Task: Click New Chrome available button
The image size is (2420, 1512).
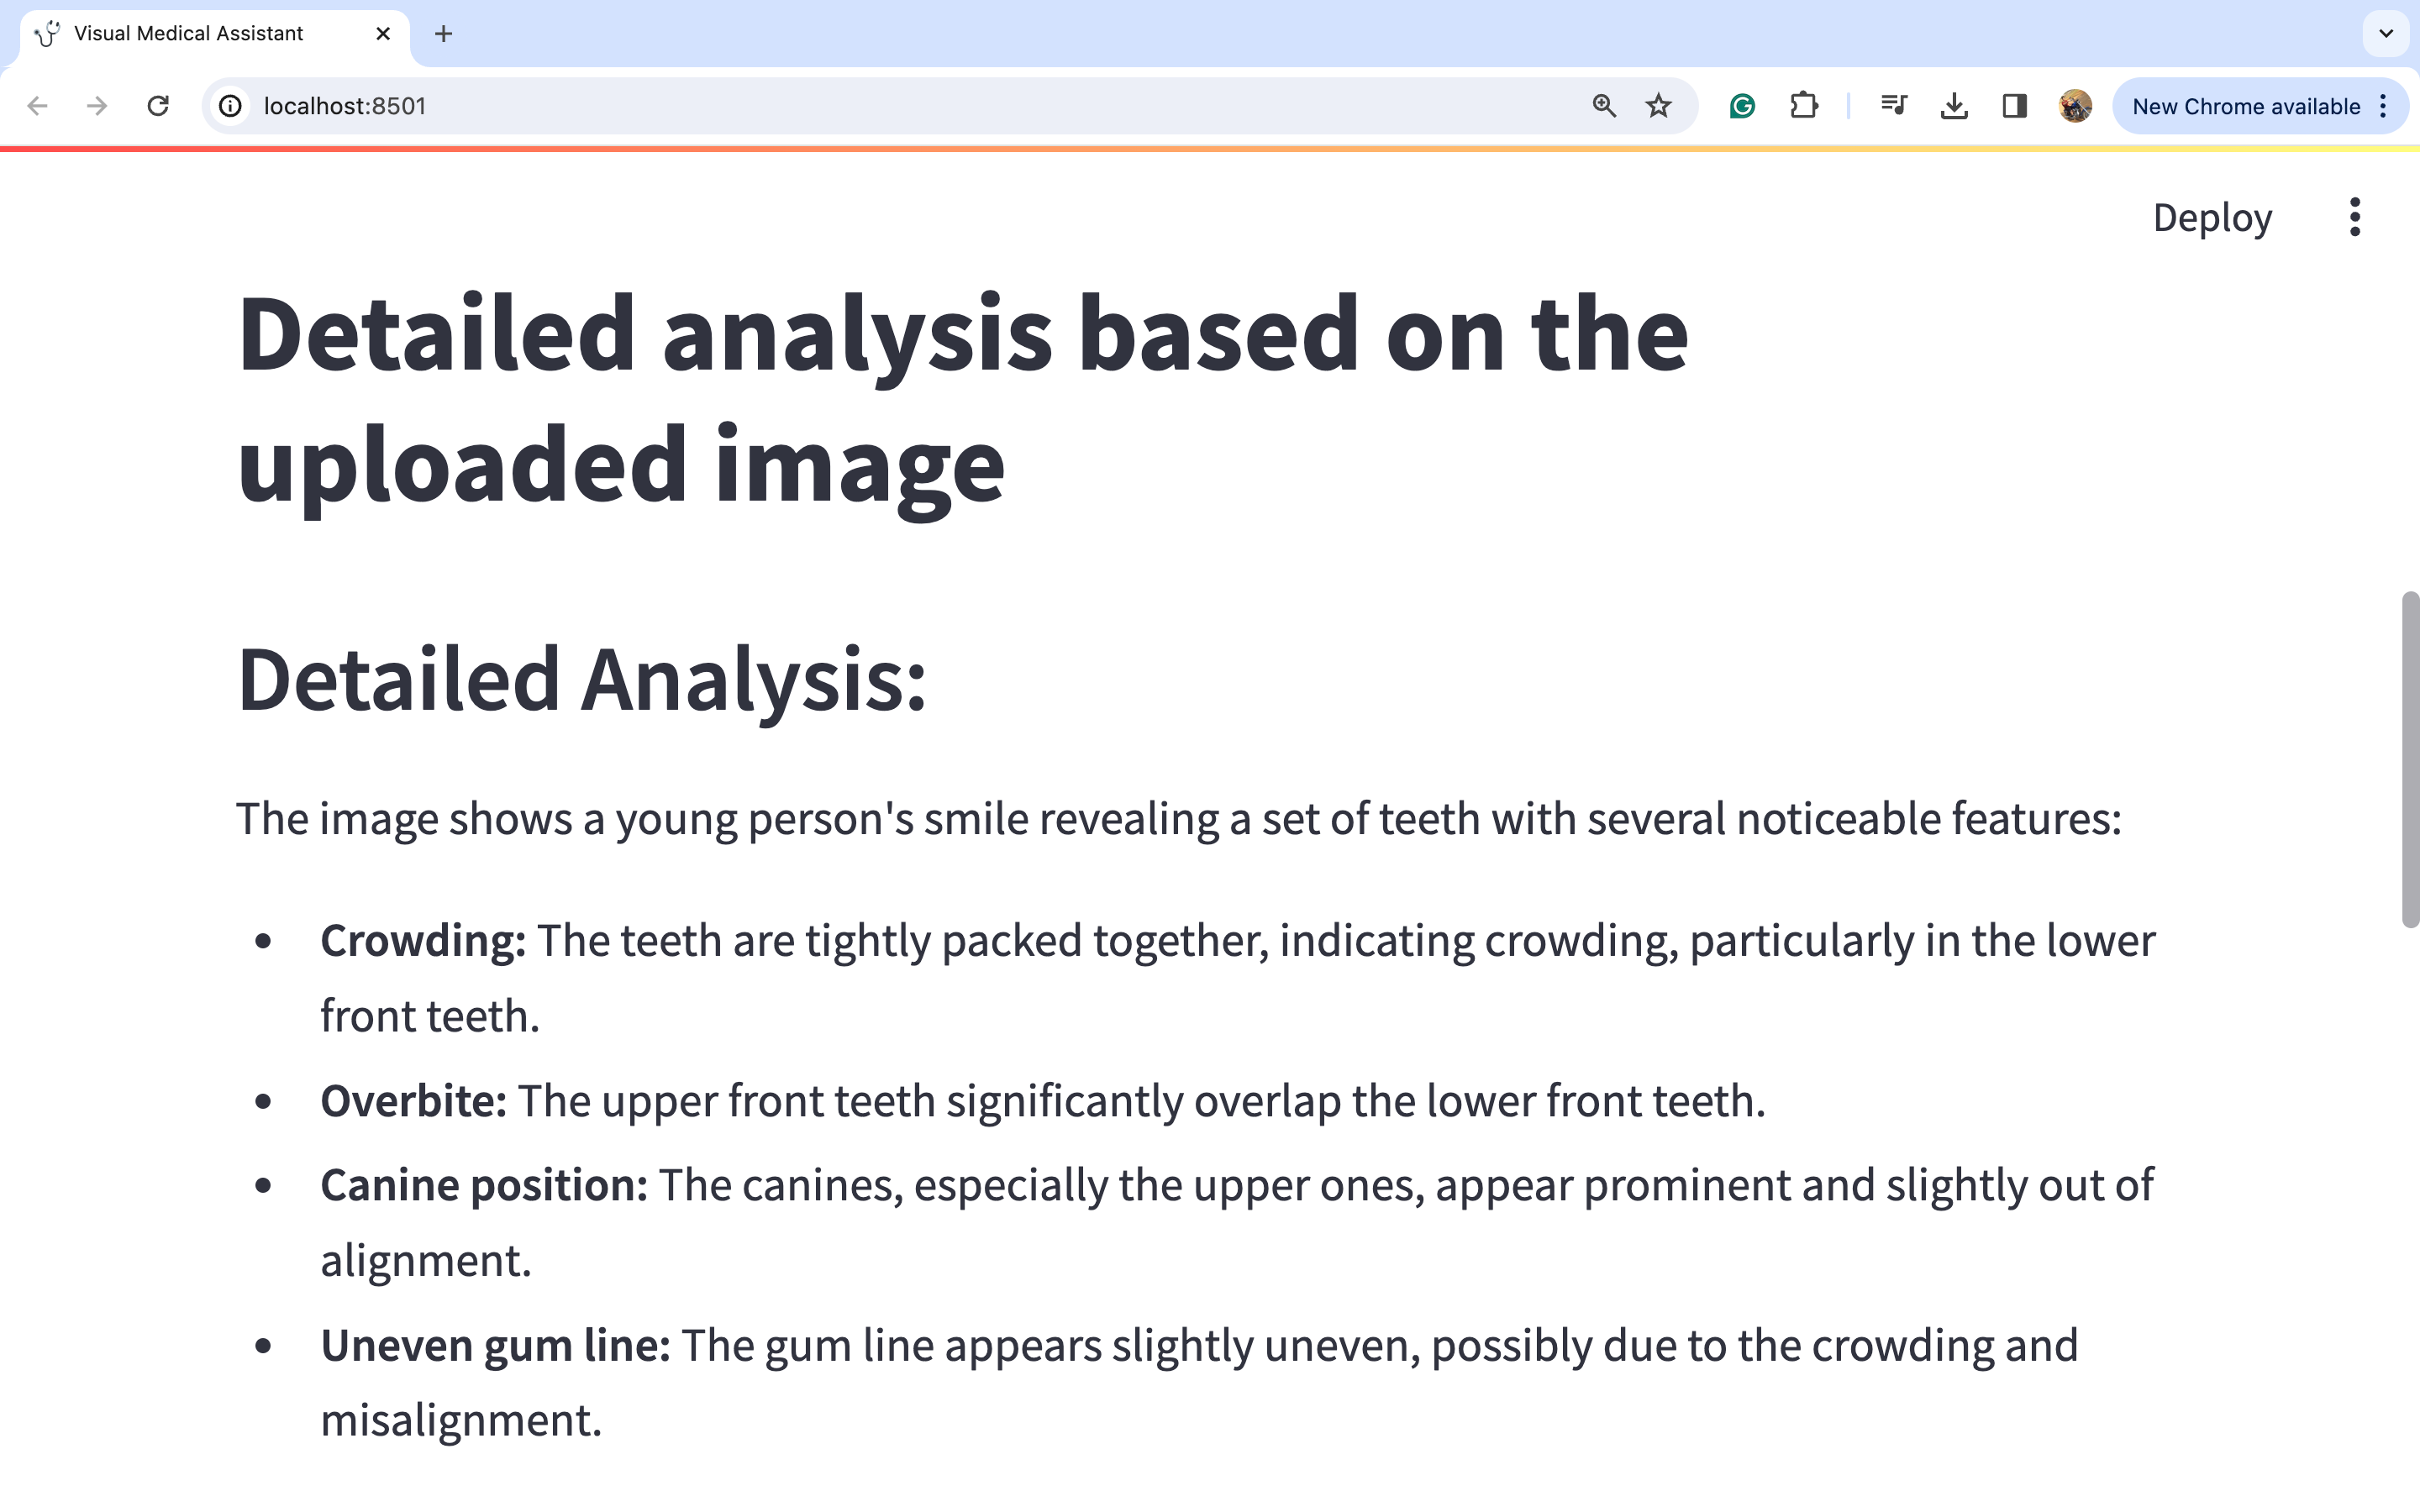Action: 2245,106
